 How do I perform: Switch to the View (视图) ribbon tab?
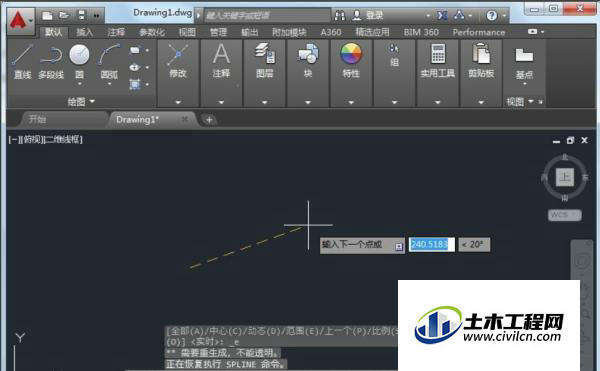(187, 33)
